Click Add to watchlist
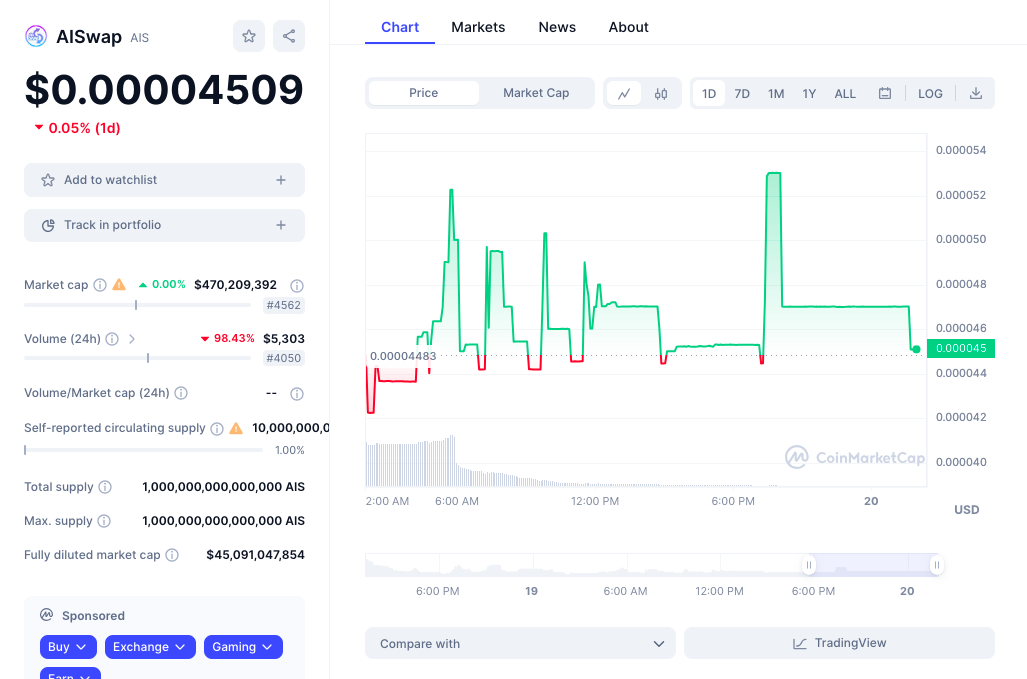The height and width of the screenshot is (679, 1027). [163, 180]
